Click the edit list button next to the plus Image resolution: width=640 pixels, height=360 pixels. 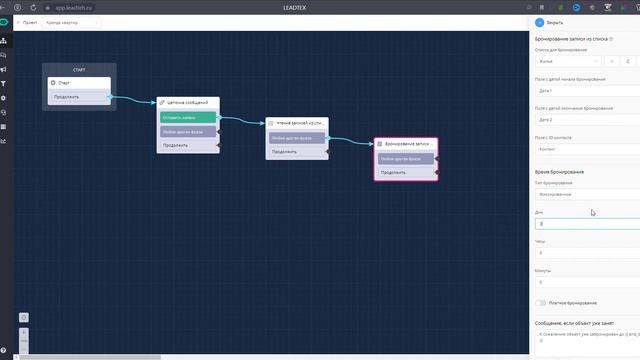pos(628,61)
